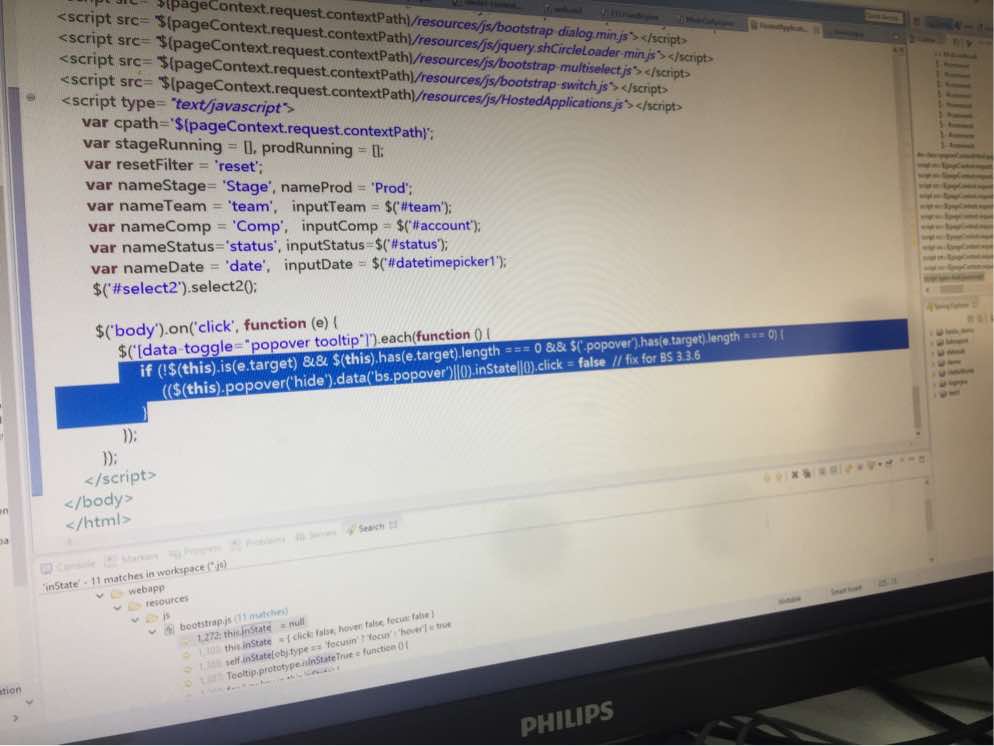Remove selected matches with the X icon
The height and width of the screenshot is (746, 994).
click(795, 474)
